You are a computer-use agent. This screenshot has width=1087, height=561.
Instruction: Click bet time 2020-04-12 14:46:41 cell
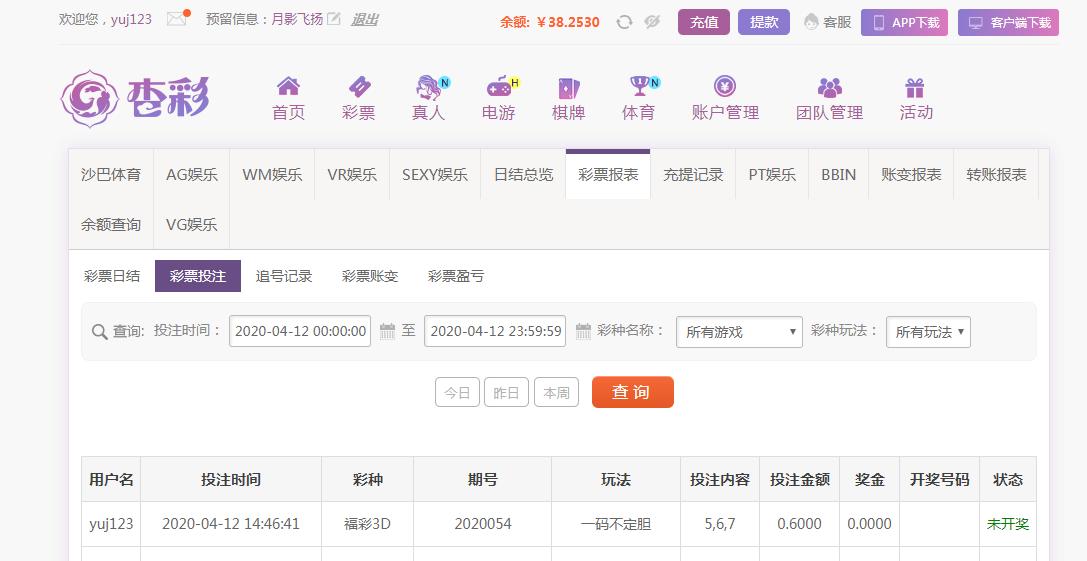tap(231, 524)
